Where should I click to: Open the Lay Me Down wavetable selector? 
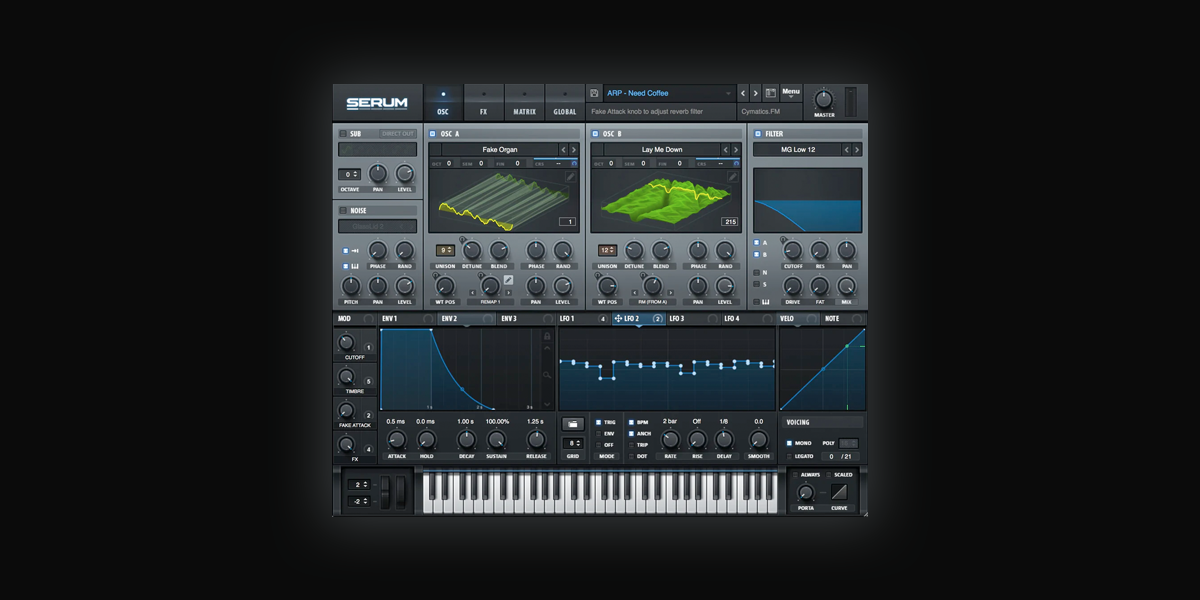(661, 150)
